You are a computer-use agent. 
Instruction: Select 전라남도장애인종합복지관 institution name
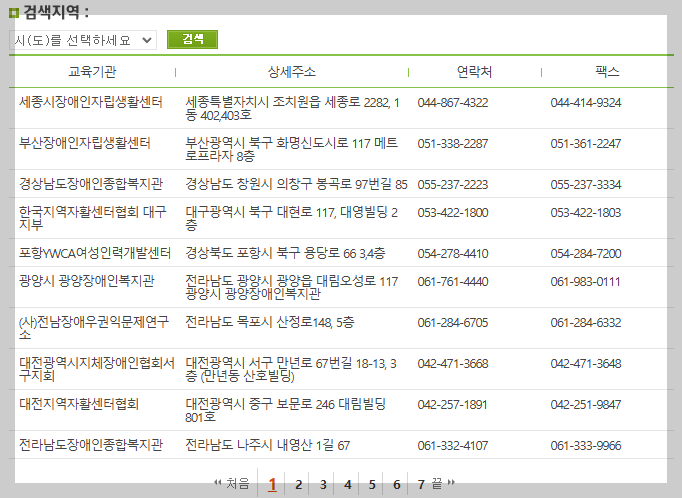coord(90,445)
